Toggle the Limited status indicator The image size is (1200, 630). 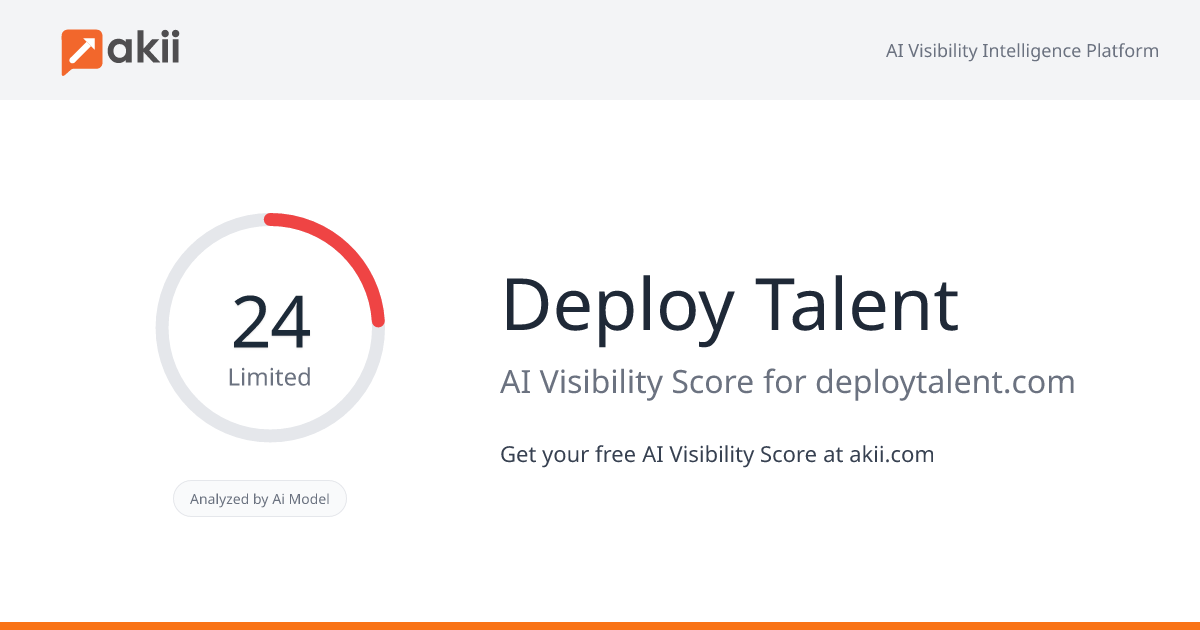[x=269, y=378]
